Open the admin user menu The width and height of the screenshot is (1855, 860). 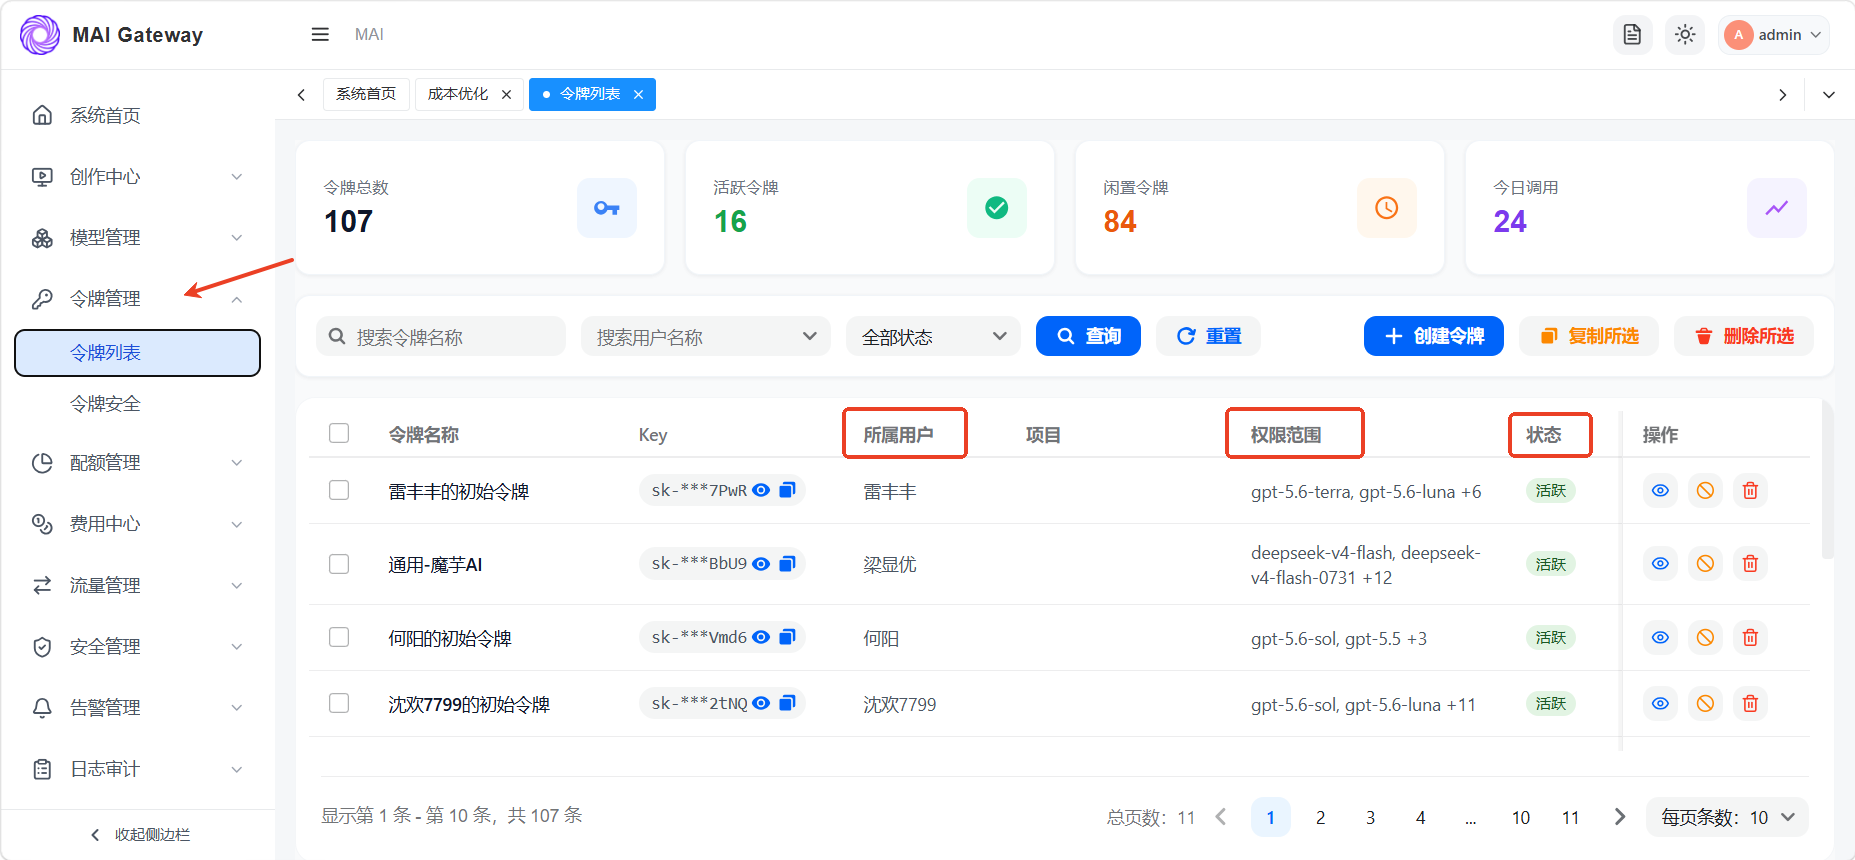pyautogui.click(x=1774, y=35)
